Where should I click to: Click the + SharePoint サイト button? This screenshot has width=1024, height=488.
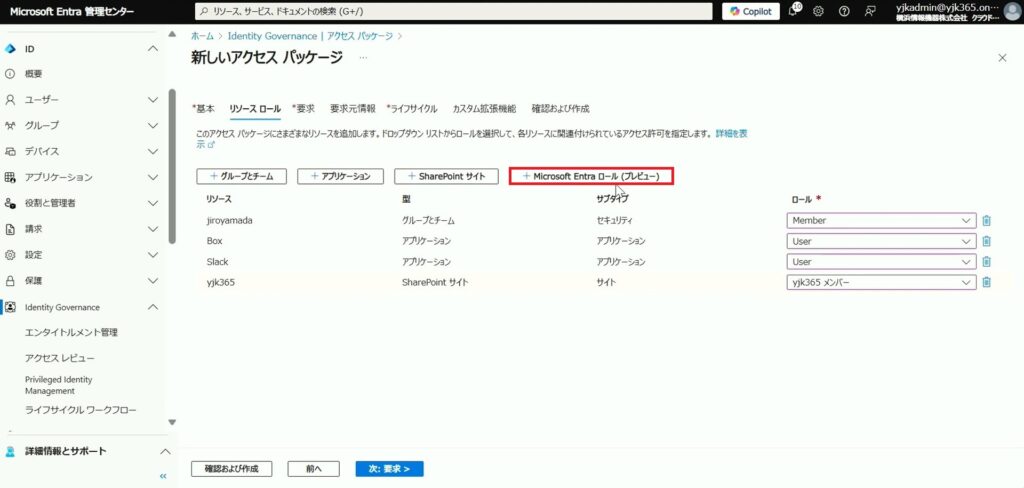click(x=447, y=176)
